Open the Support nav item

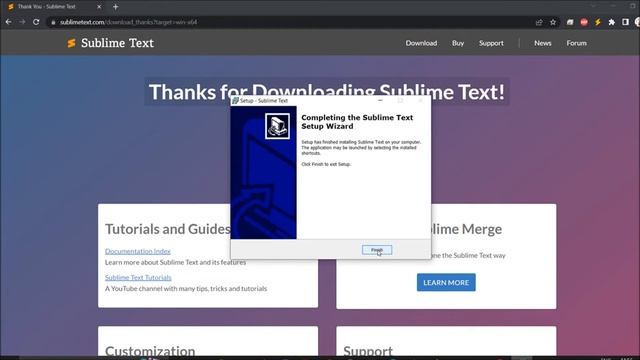(491, 43)
